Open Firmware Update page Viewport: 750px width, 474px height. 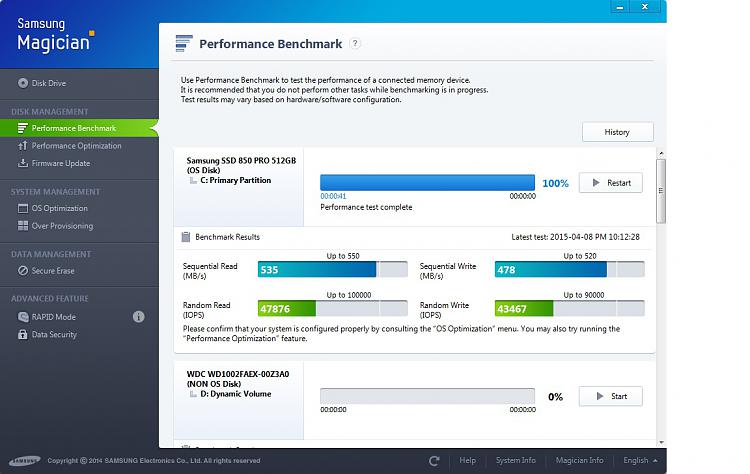(61, 164)
